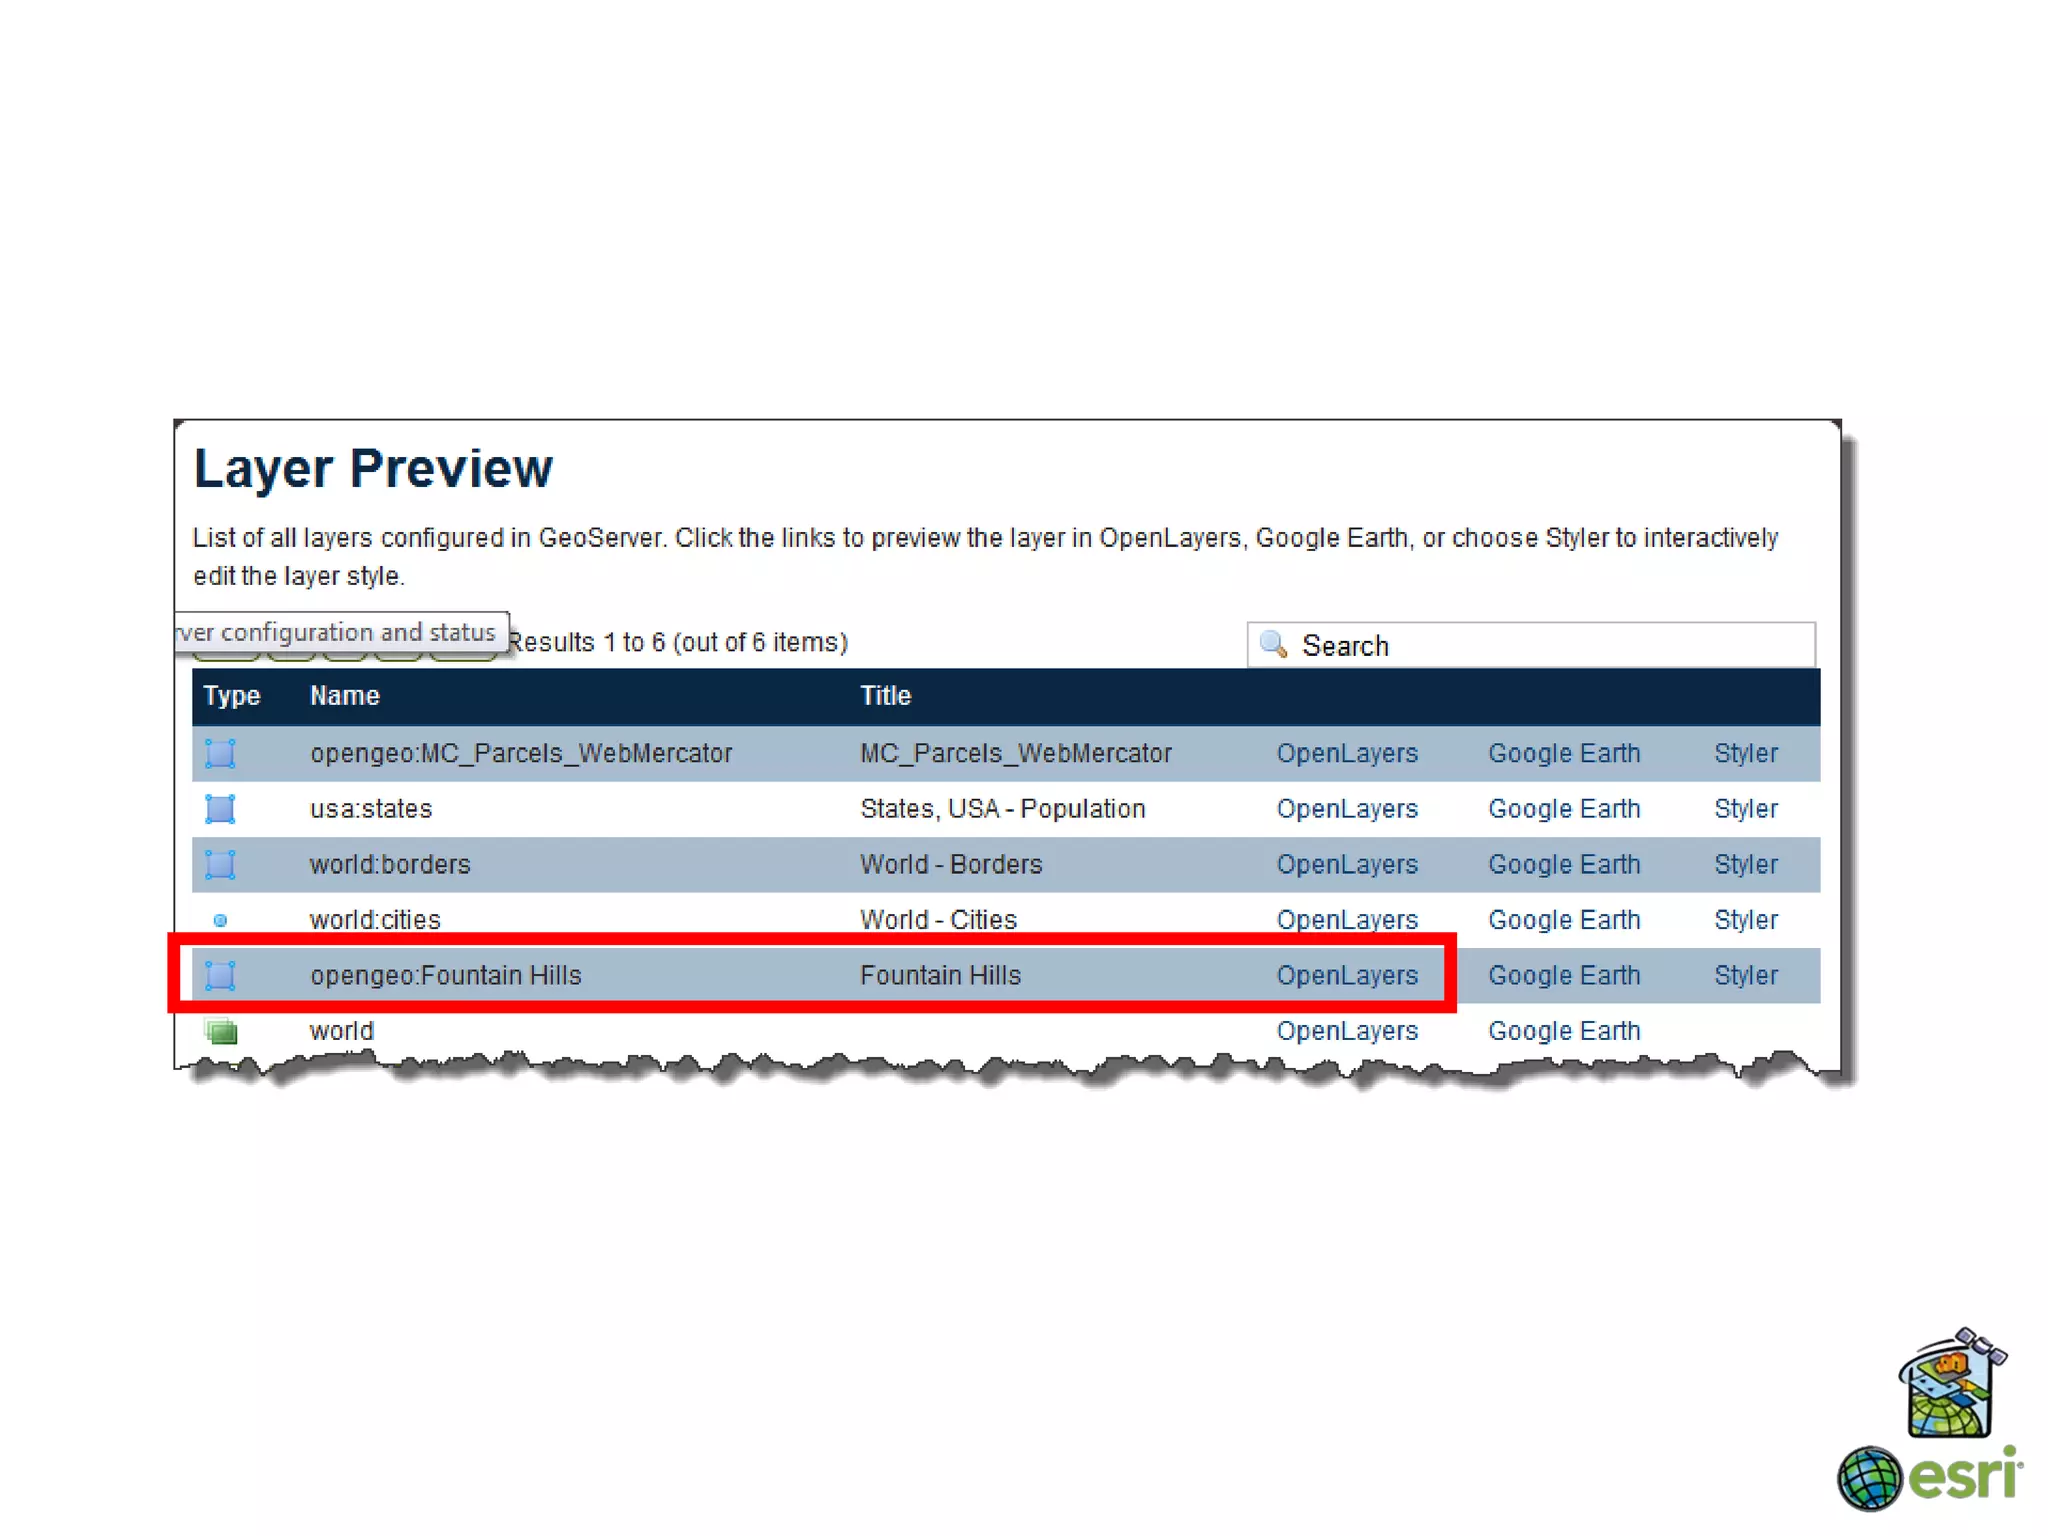The height and width of the screenshot is (1536, 2048).
Task: Preview world layer group in Google Earth
Action: click(1563, 1030)
